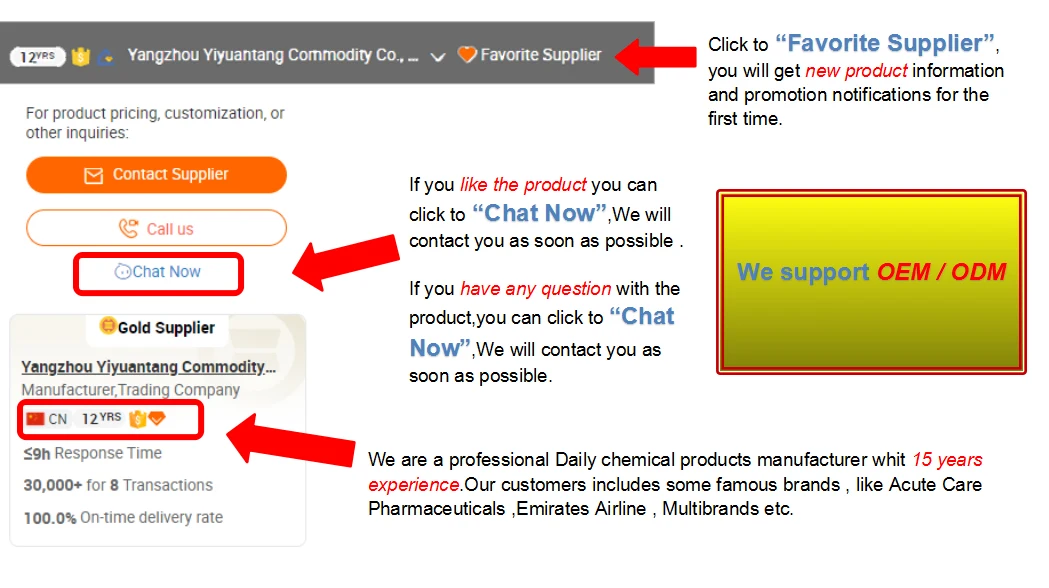Click the Gold Supplier label
The height and width of the screenshot is (588, 1049).
pyautogui.click(x=166, y=328)
